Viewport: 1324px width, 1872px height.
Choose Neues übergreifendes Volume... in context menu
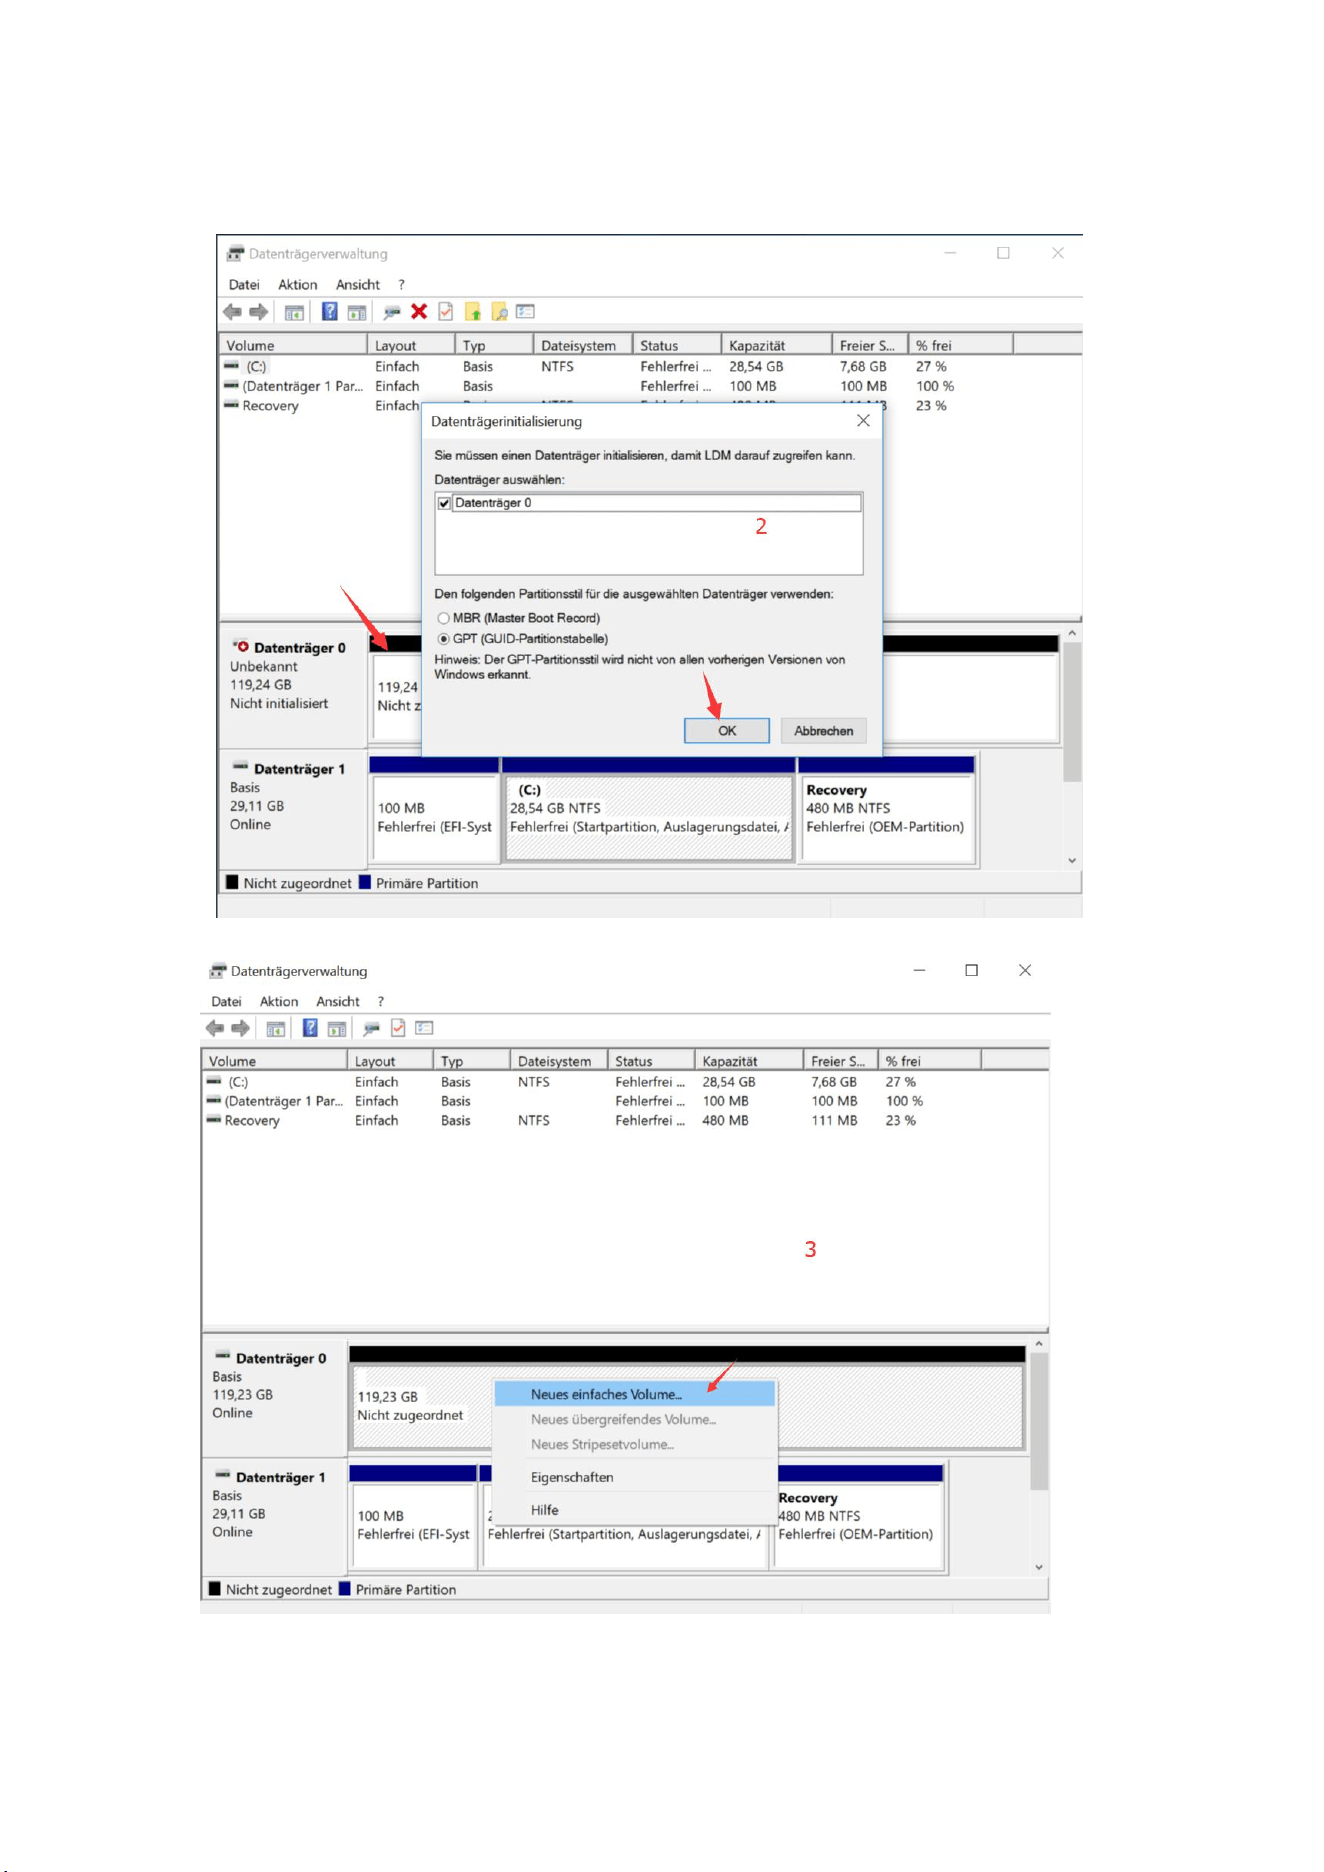(x=635, y=1419)
